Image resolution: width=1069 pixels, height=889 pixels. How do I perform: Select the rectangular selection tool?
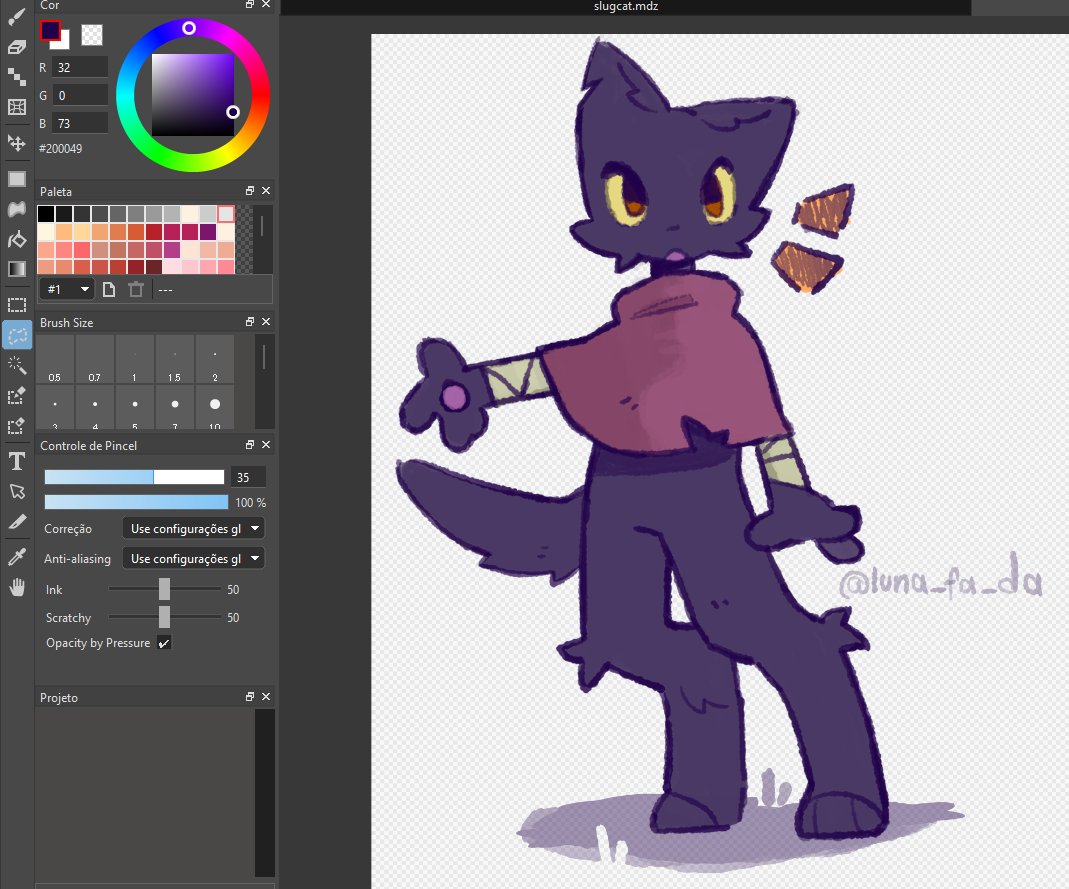tap(16, 305)
